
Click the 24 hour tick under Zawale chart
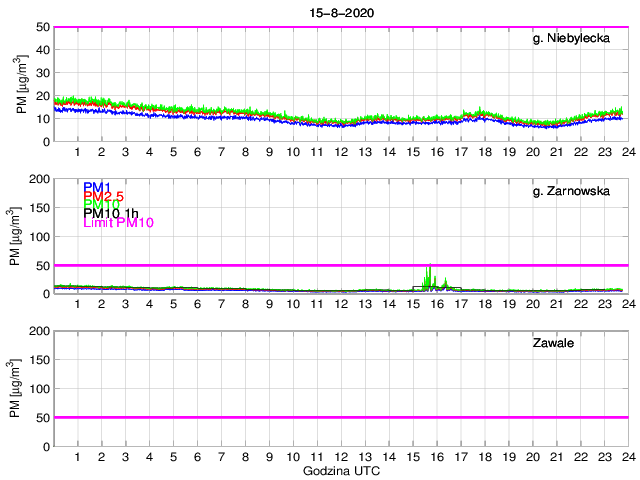coord(628,457)
